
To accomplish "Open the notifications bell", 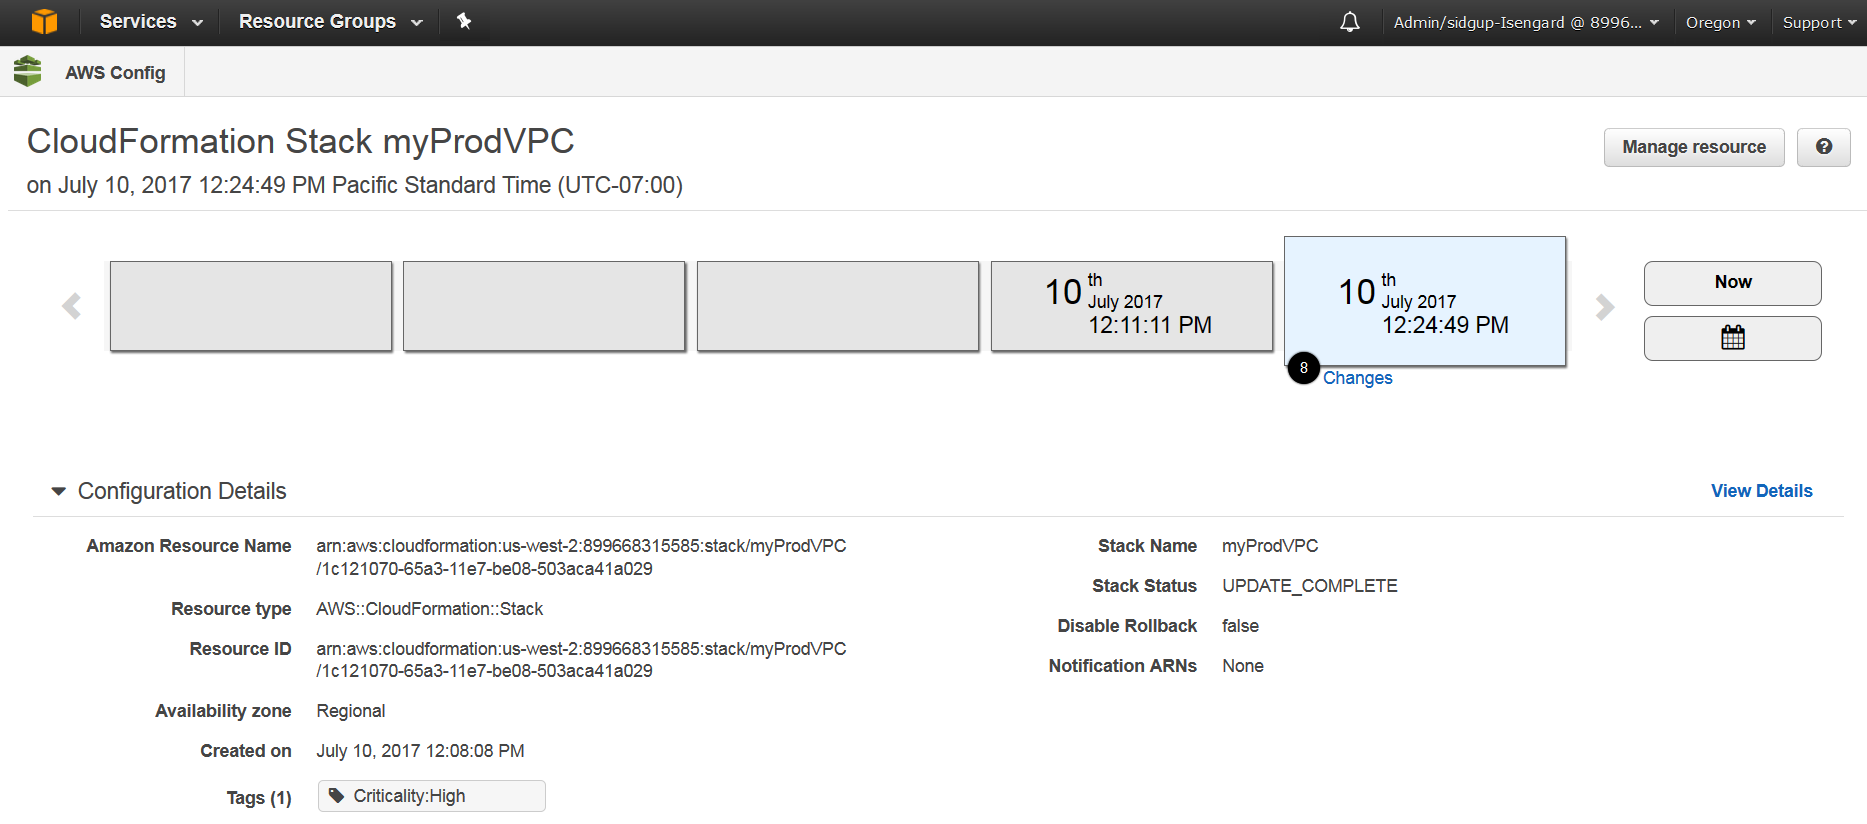I will pos(1350,22).
